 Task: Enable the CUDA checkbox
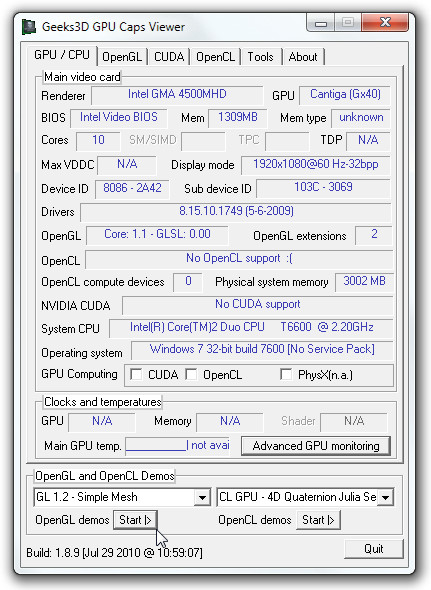(x=136, y=374)
